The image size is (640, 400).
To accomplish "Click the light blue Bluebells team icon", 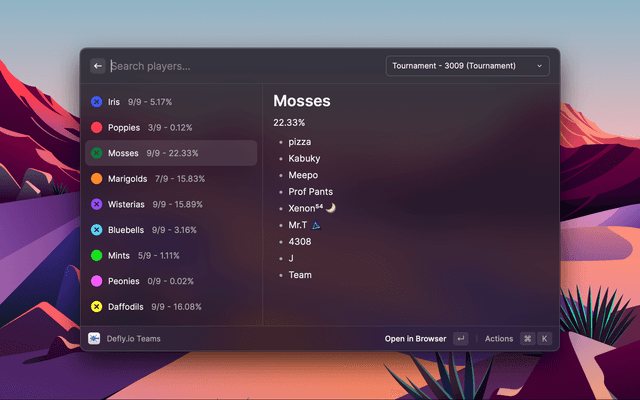I will coord(96,230).
